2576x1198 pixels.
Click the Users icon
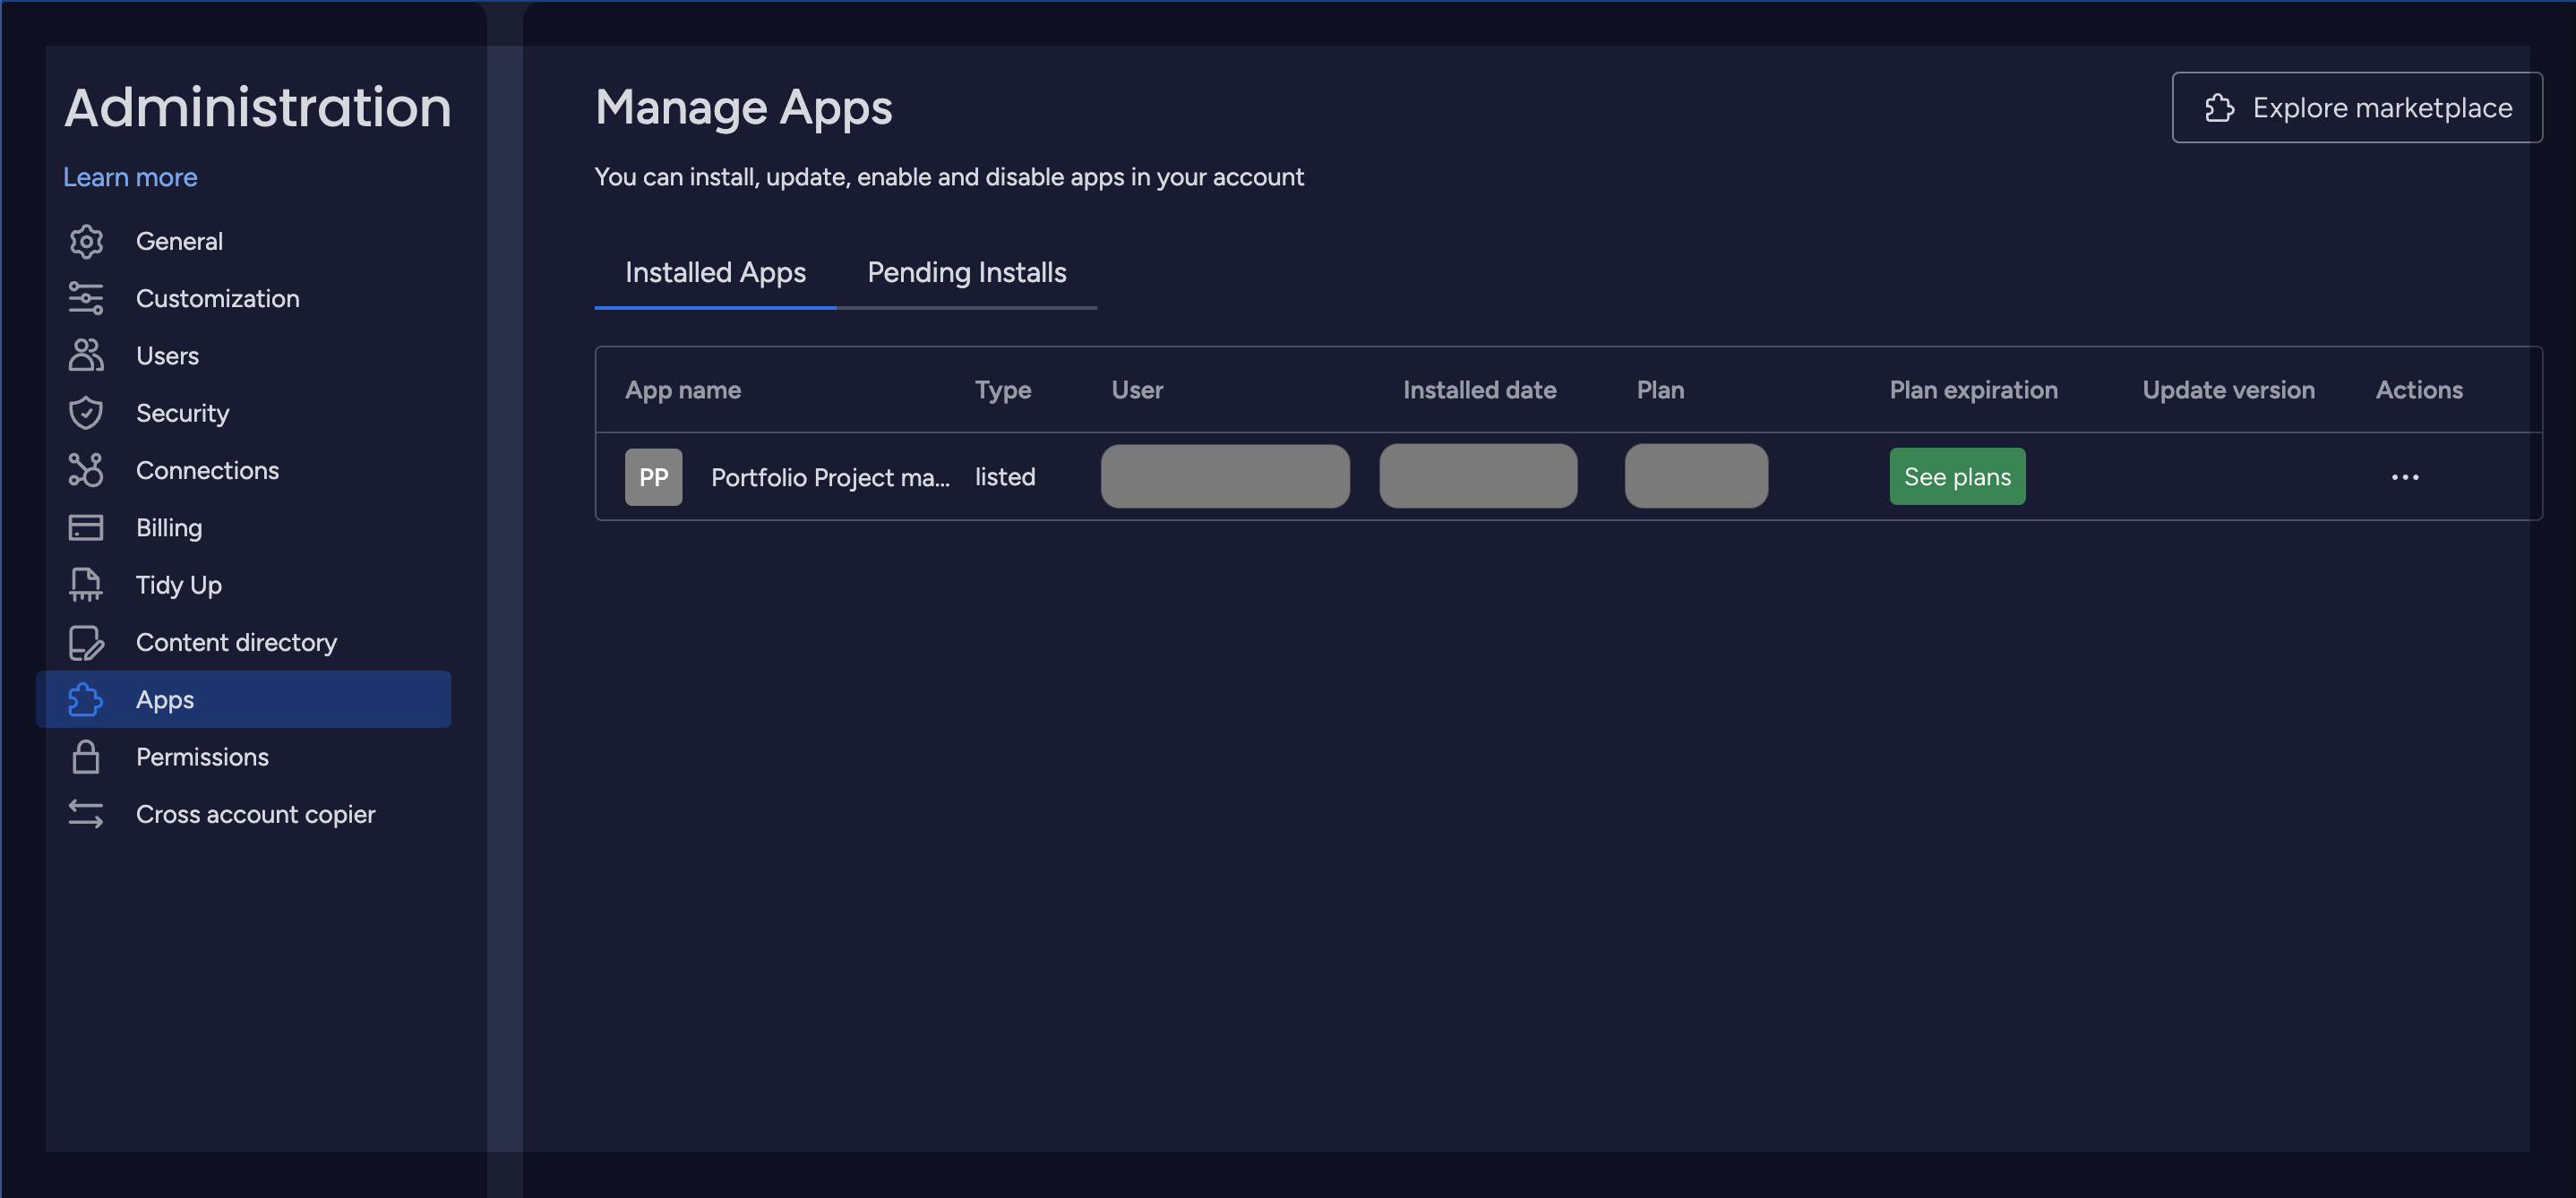pyautogui.click(x=84, y=355)
